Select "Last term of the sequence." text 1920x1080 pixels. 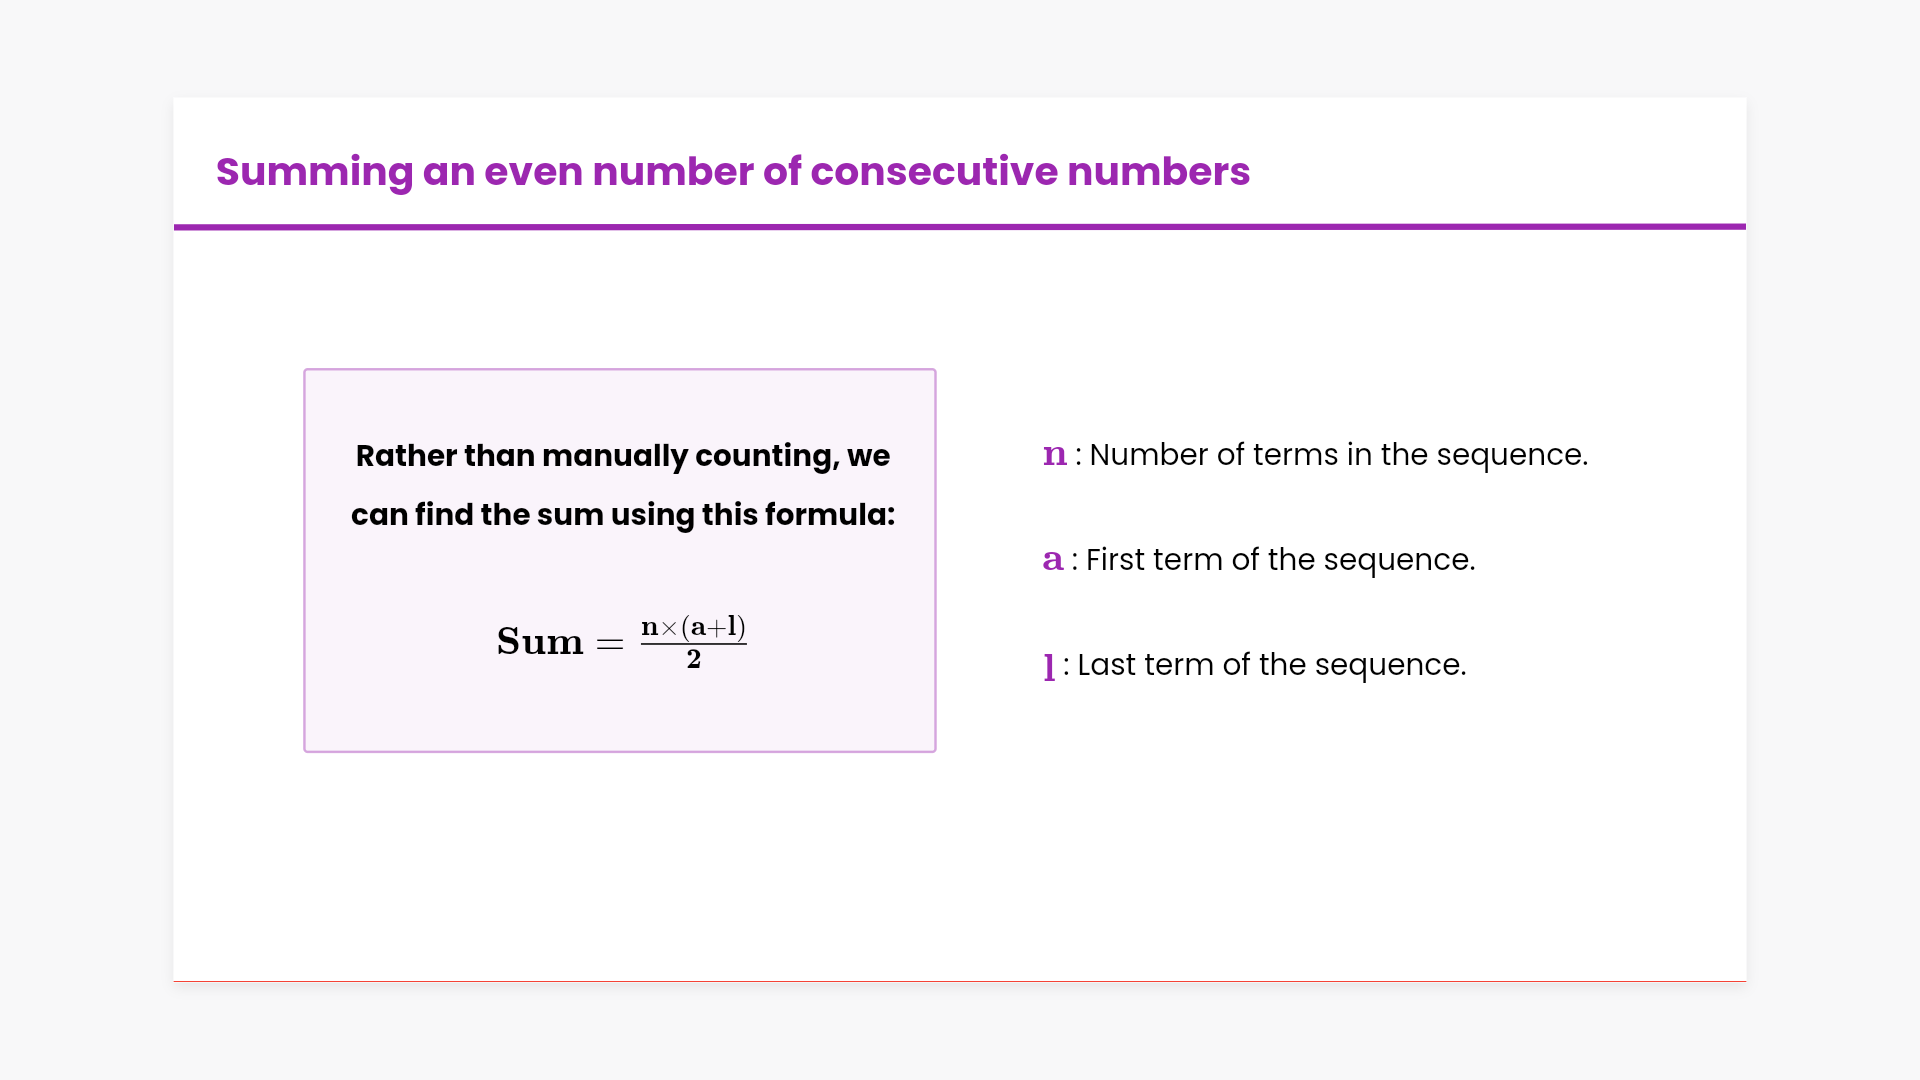[1272, 665]
